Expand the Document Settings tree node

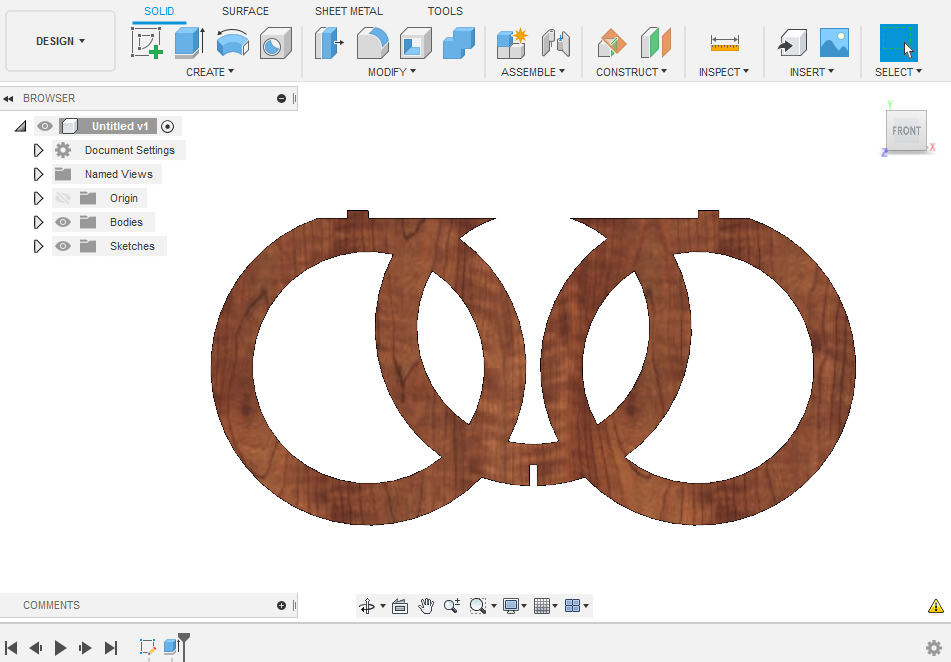38,150
